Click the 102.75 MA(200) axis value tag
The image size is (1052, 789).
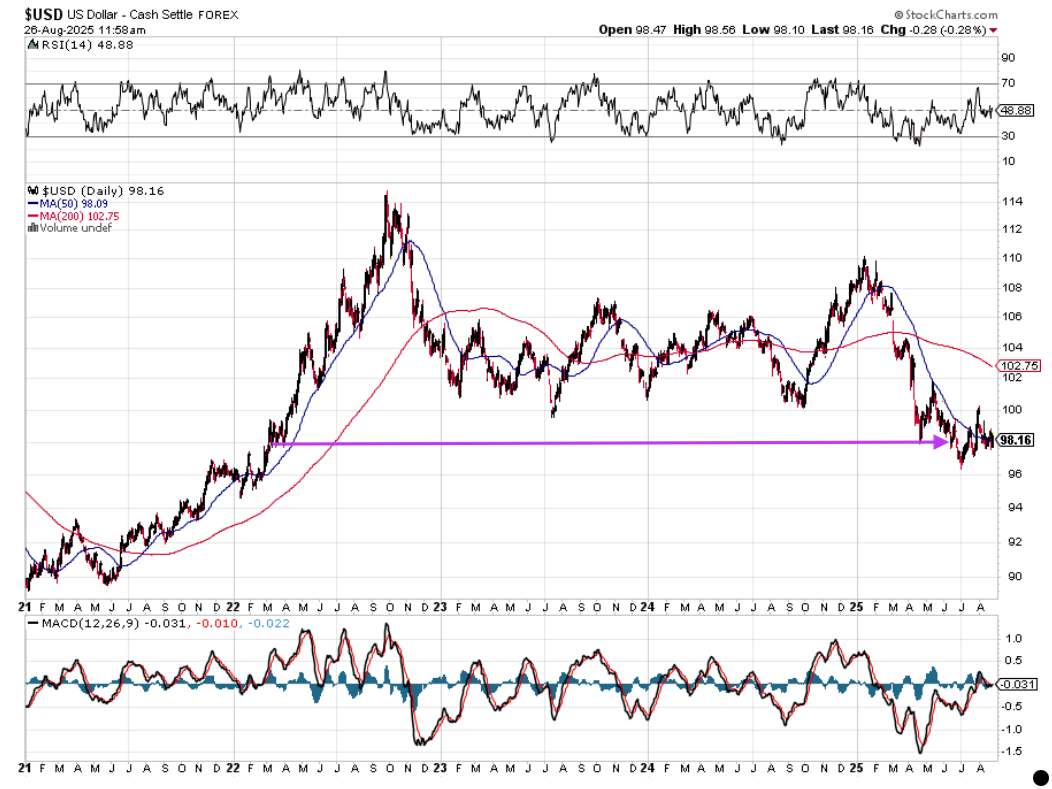coord(1018,367)
